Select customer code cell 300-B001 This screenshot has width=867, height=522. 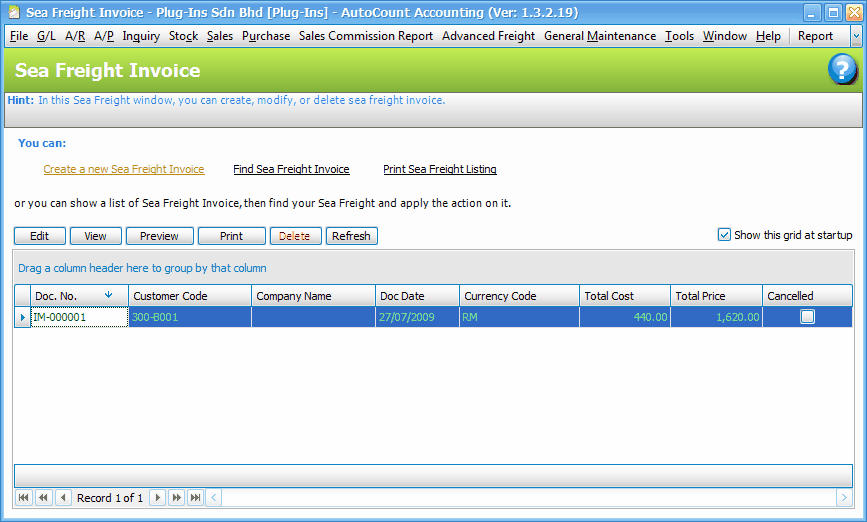pyautogui.click(x=190, y=317)
